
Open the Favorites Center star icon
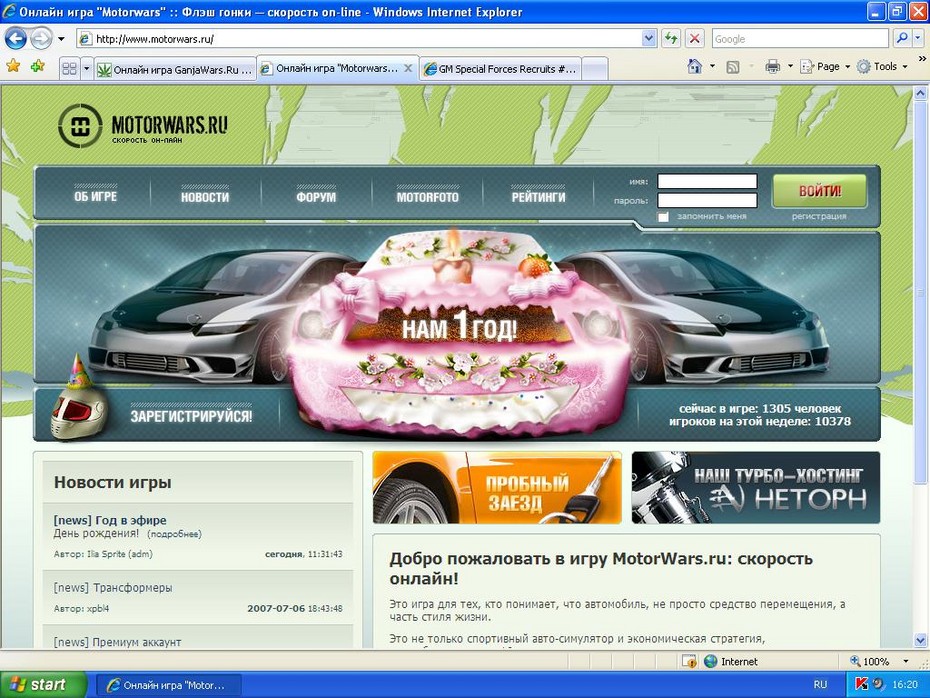click(13, 66)
